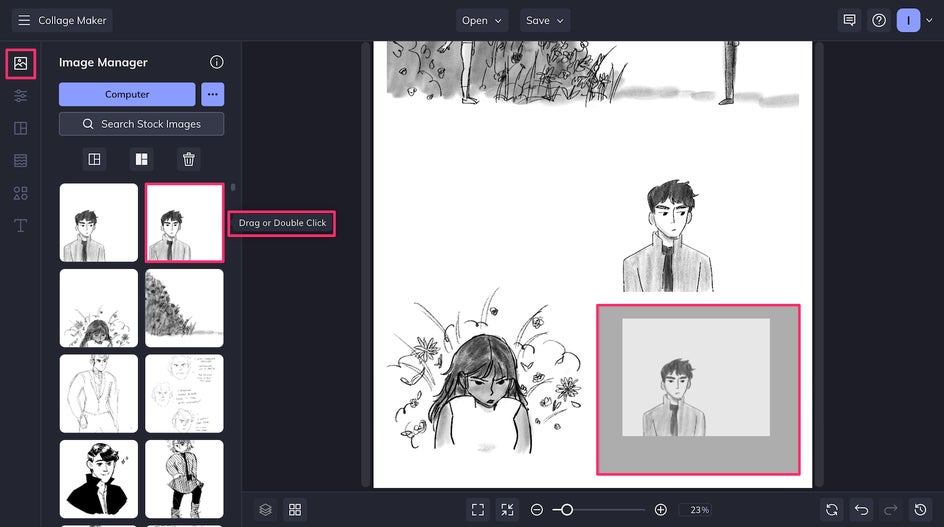
Task: Open the feedback comments icon
Action: (849, 20)
